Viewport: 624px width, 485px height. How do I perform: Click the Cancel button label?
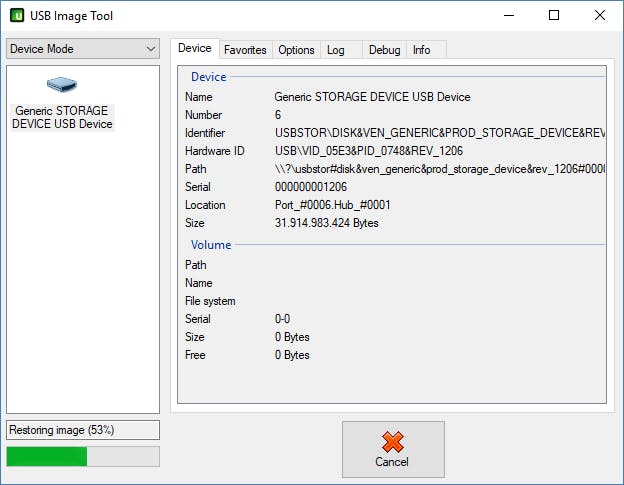392,462
